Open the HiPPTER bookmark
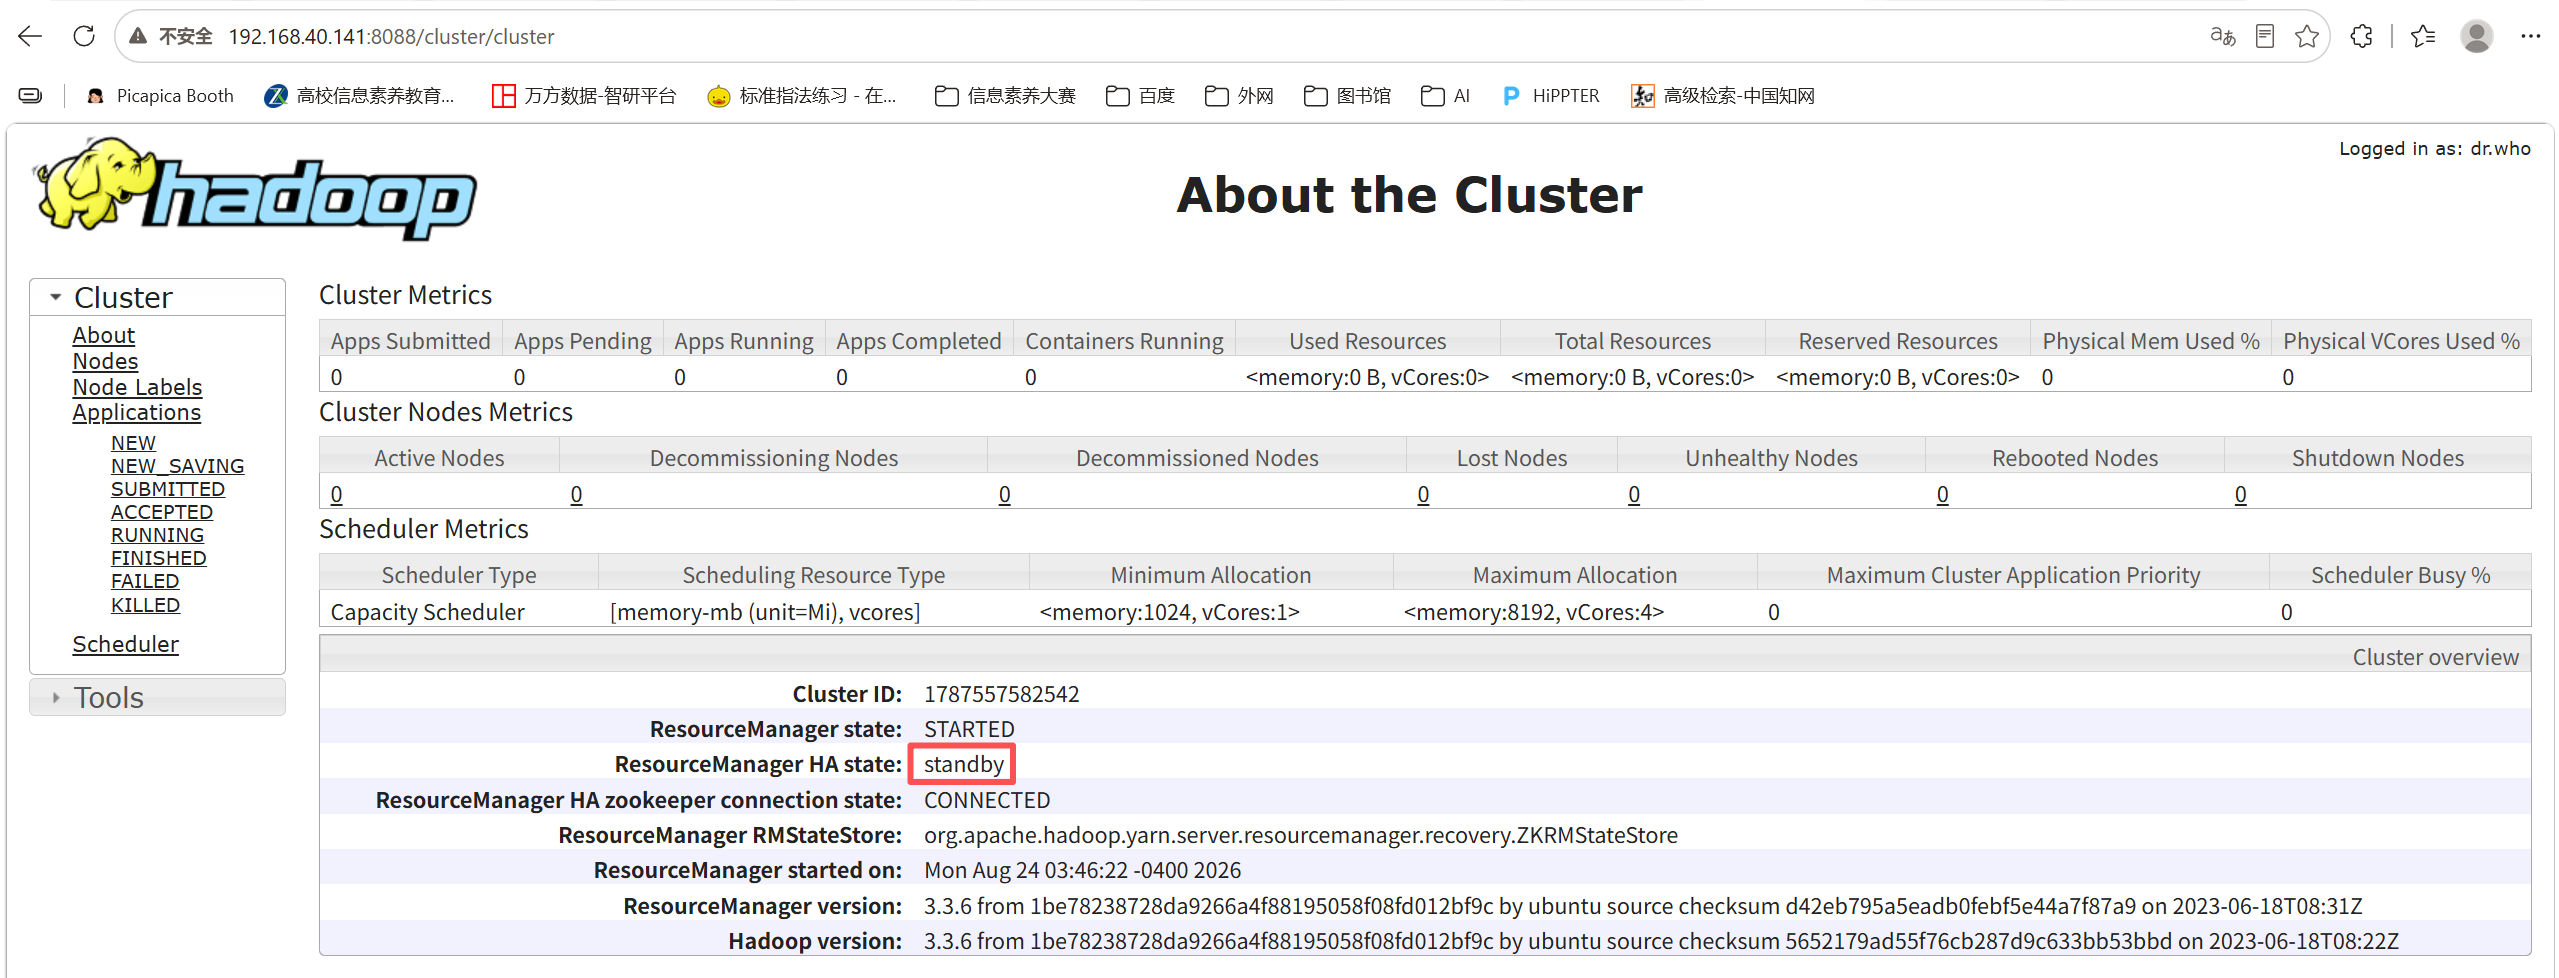The width and height of the screenshot is (2559, 978). pyautogui.click(x=1551, y=96)
